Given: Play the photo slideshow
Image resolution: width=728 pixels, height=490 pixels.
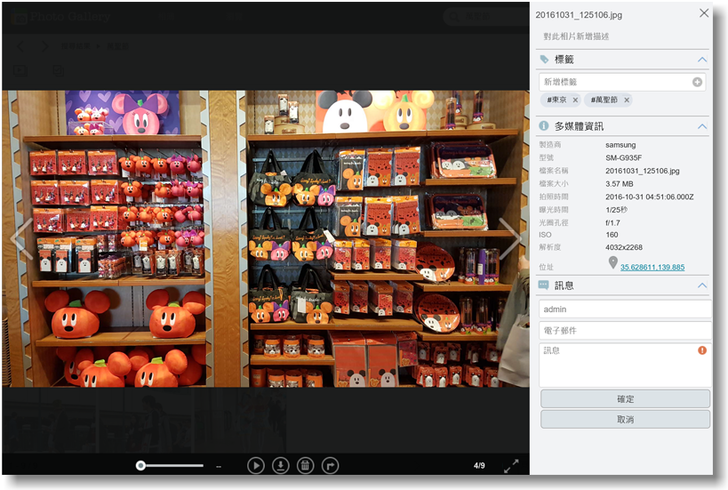Looking at the screenshot, I should [x=256, y=465].
